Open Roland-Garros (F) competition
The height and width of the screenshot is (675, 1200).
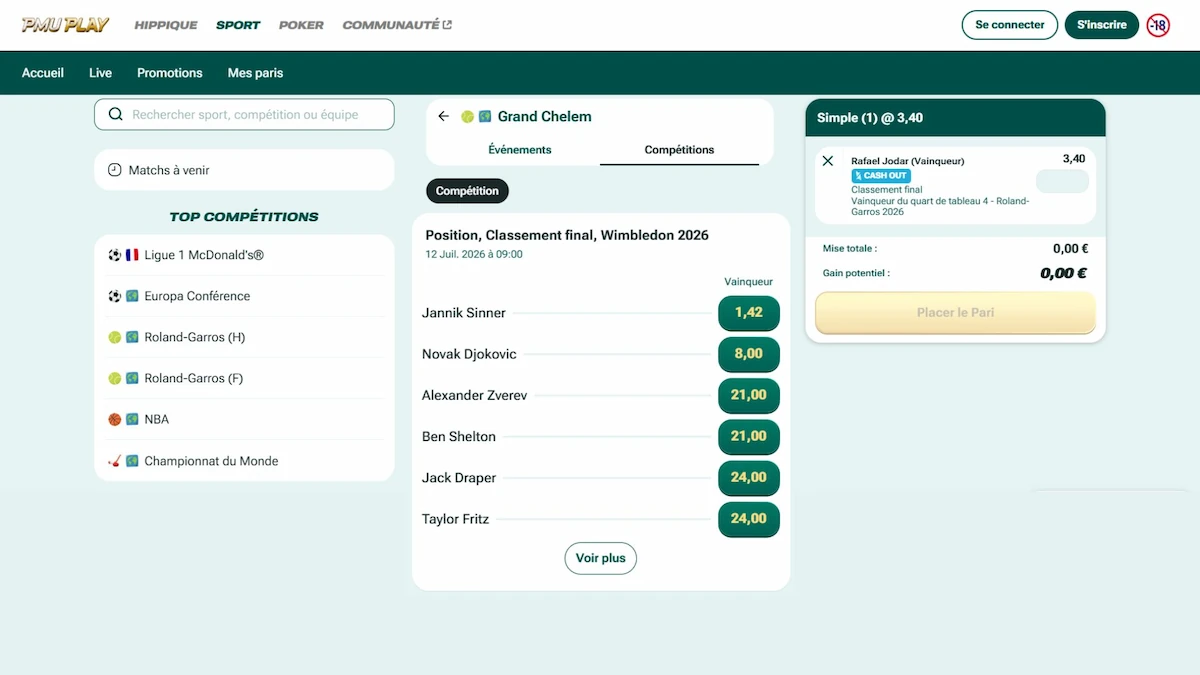244,378
